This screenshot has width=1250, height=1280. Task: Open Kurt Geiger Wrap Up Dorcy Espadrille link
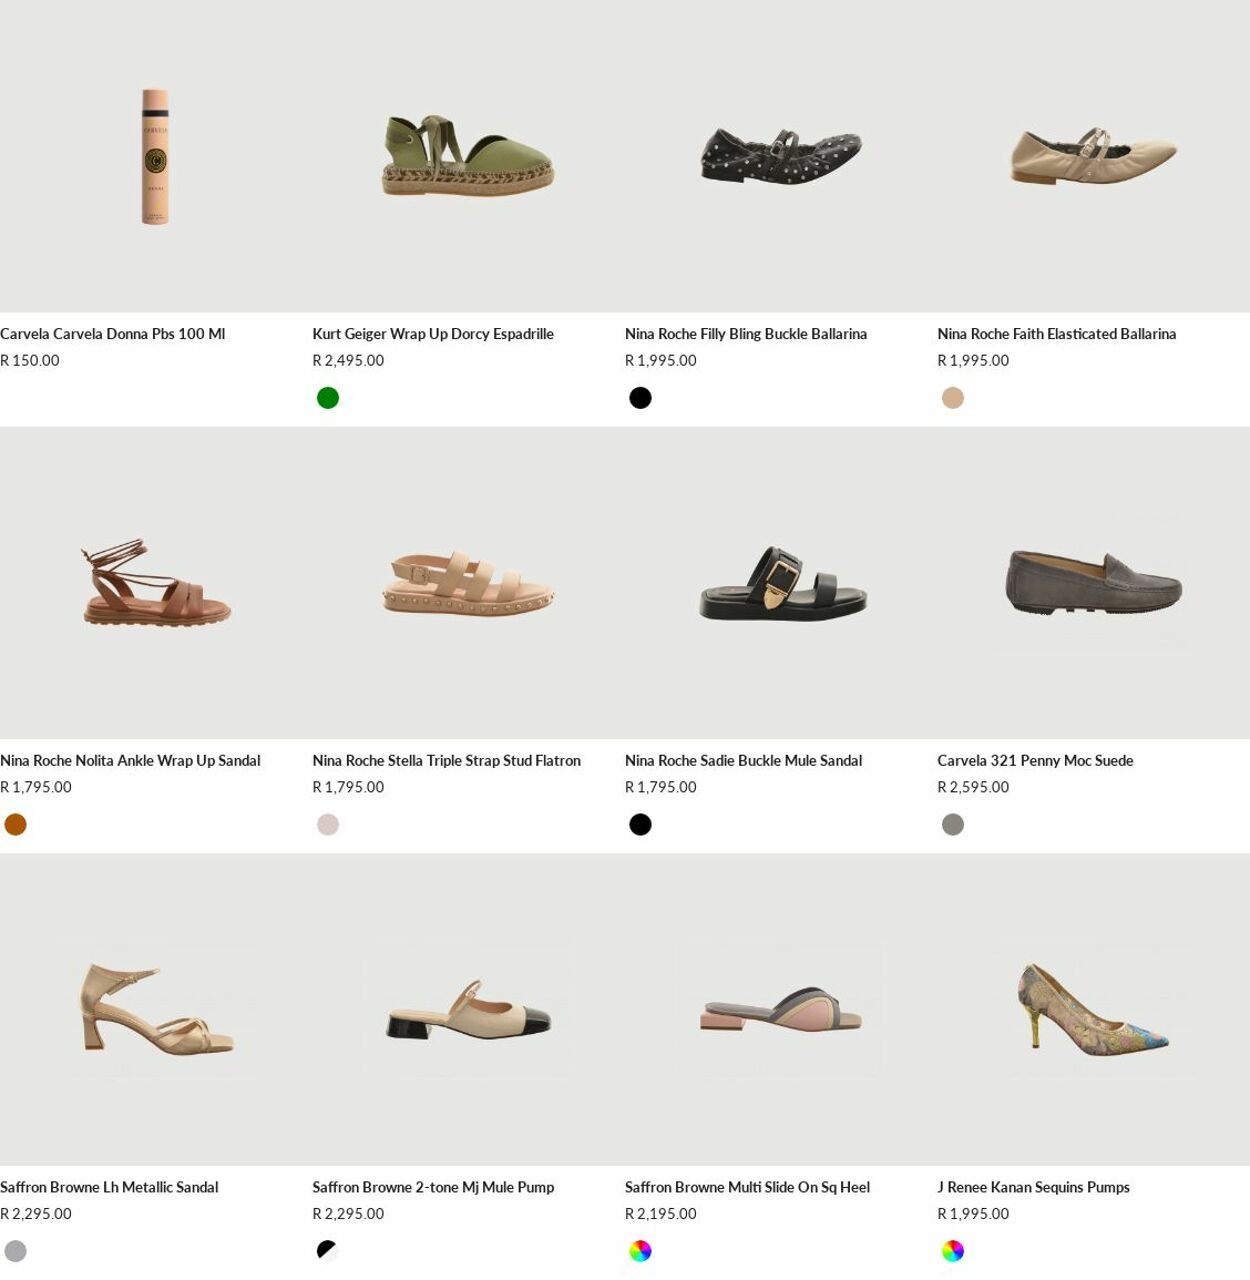click(433, 334)
